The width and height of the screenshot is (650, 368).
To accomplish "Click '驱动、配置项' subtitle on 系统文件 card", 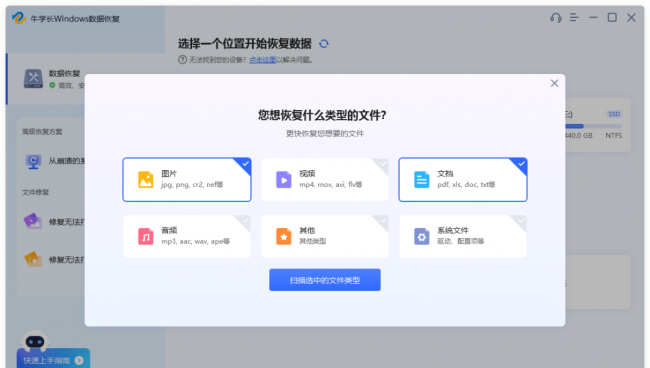I will pos(461,241).
